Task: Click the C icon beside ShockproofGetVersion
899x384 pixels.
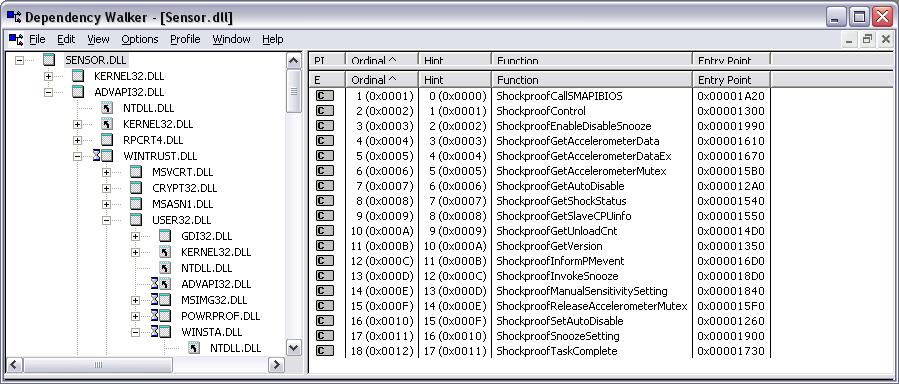Action: 325,246
